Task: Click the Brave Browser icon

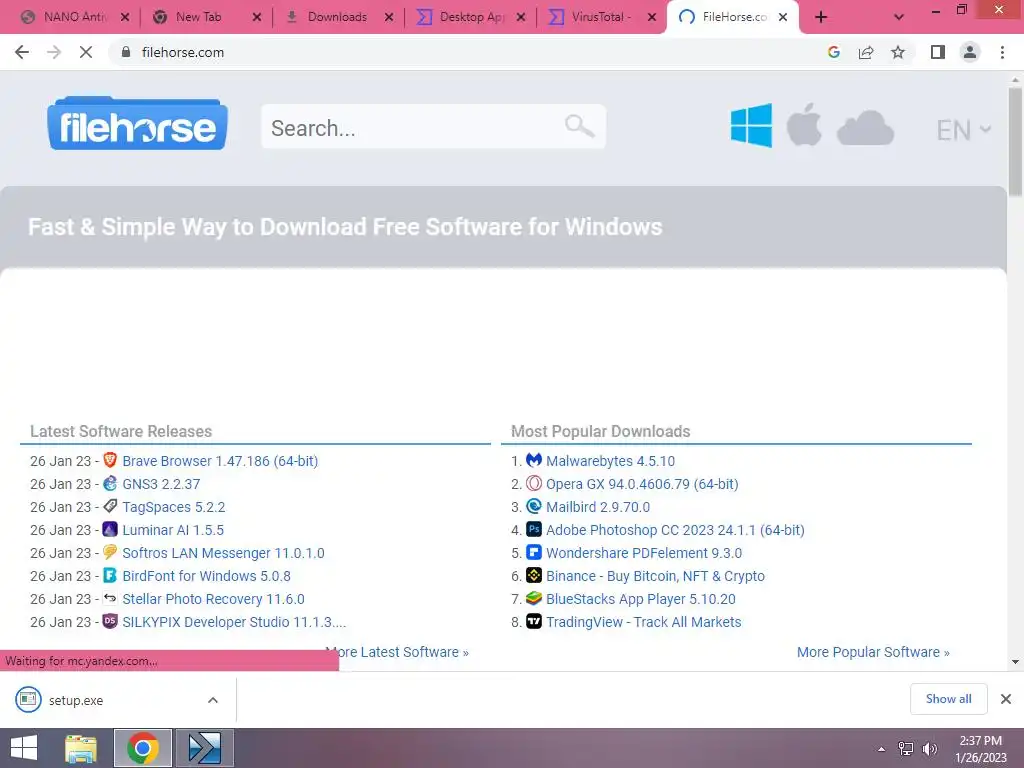Action: pos(110,460)
